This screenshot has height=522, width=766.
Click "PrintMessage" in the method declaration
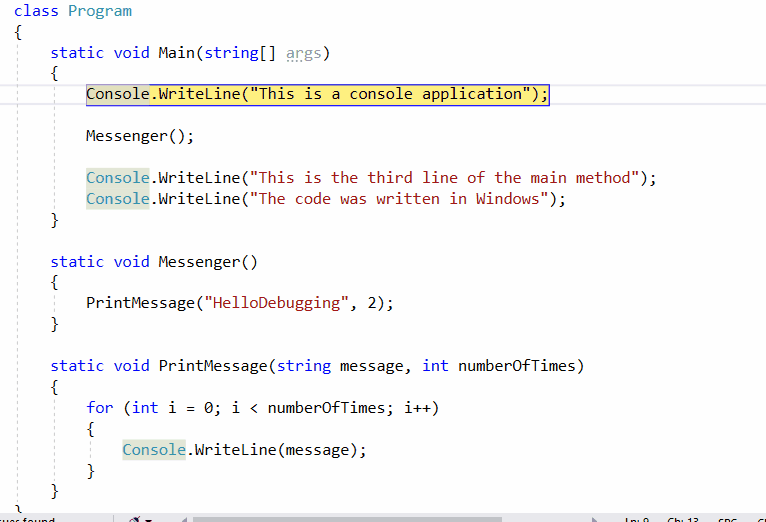tap(213, 366)
